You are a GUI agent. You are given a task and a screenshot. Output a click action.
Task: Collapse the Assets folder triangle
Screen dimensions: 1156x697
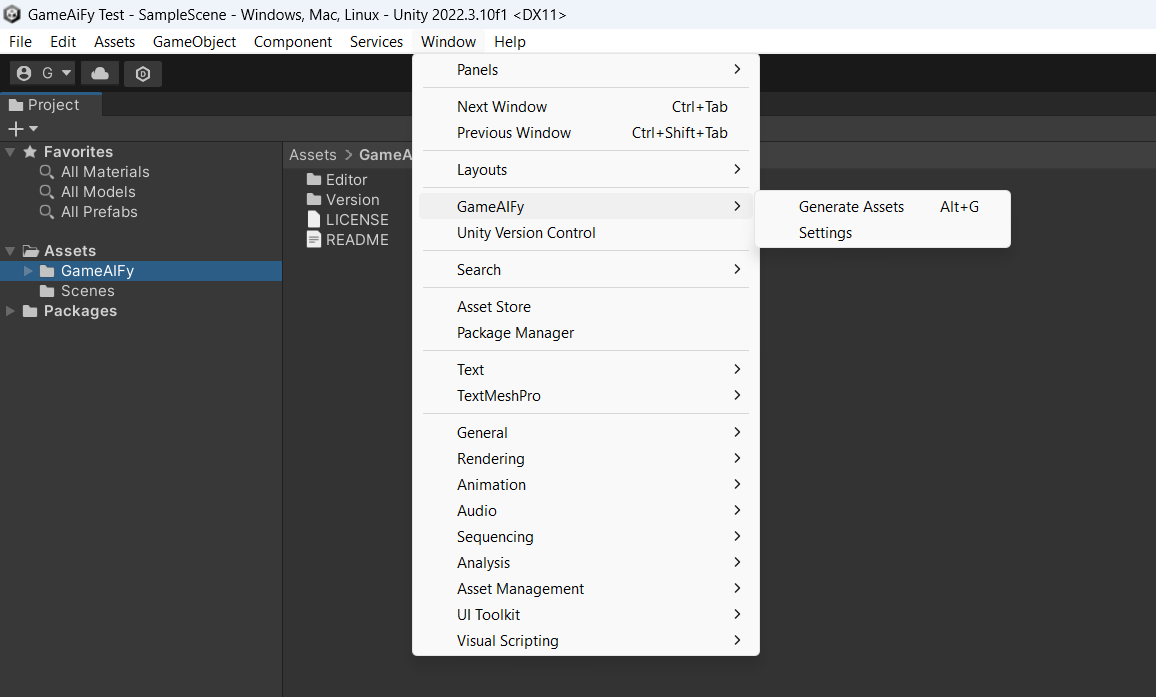pos(10,251)
